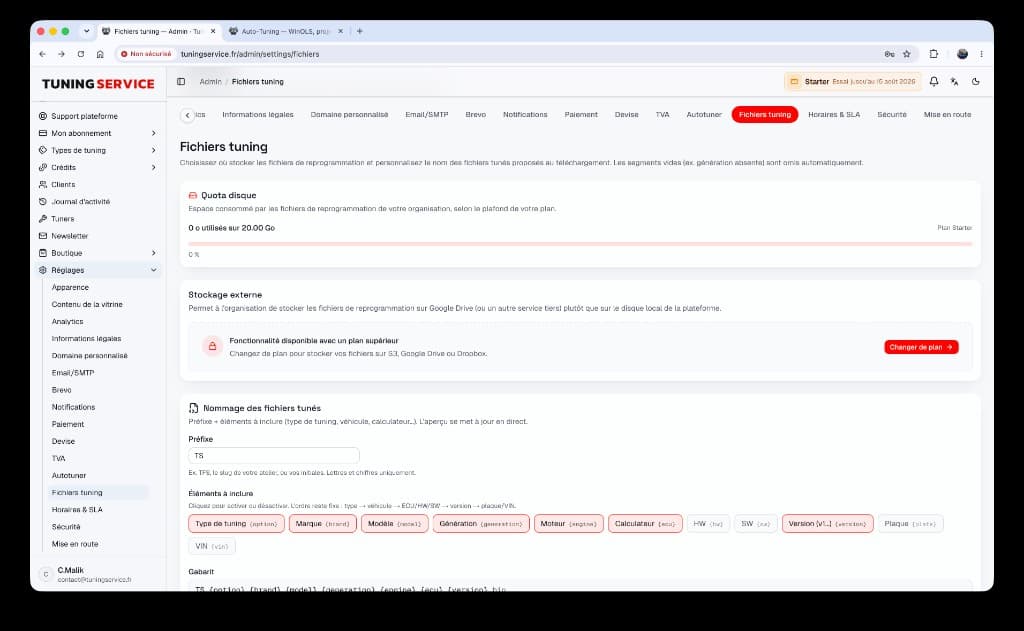The image size is (1024, 631).
Task: Toggle the Version (version) chip
Action: pos(827,524)
